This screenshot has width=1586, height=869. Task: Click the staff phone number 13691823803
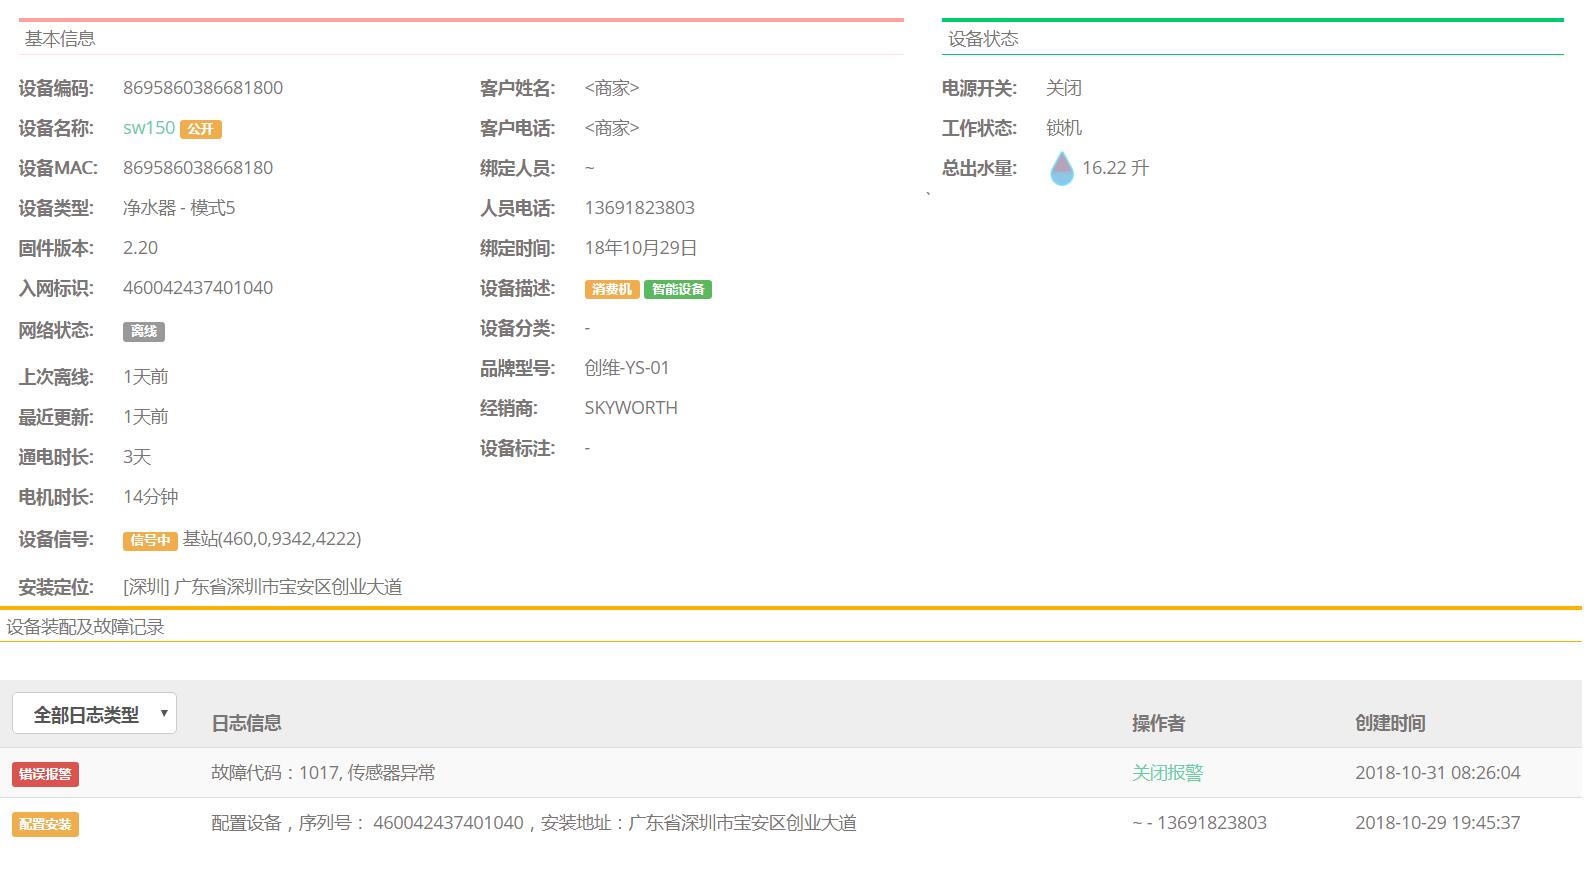(639, 208)
